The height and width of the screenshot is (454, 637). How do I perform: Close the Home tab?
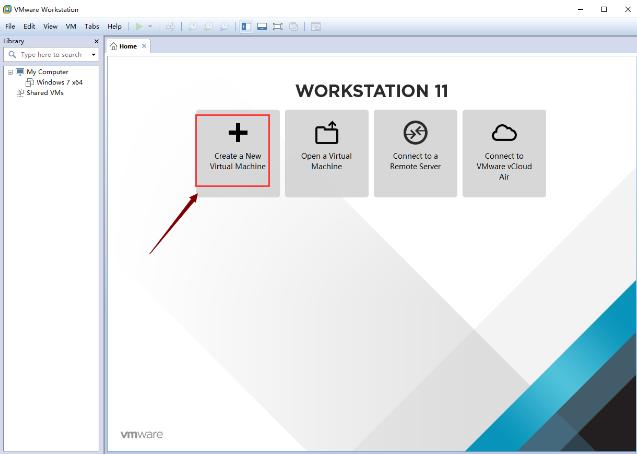pyautogui.click(x=144, y=46)
